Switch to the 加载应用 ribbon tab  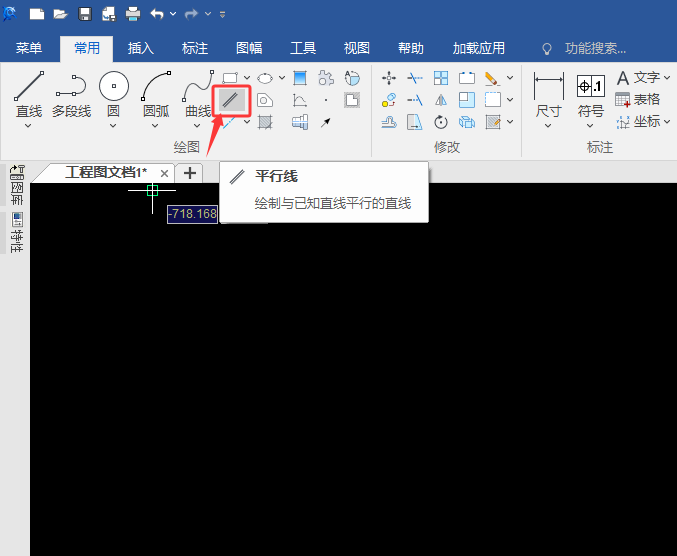(478, 48)
